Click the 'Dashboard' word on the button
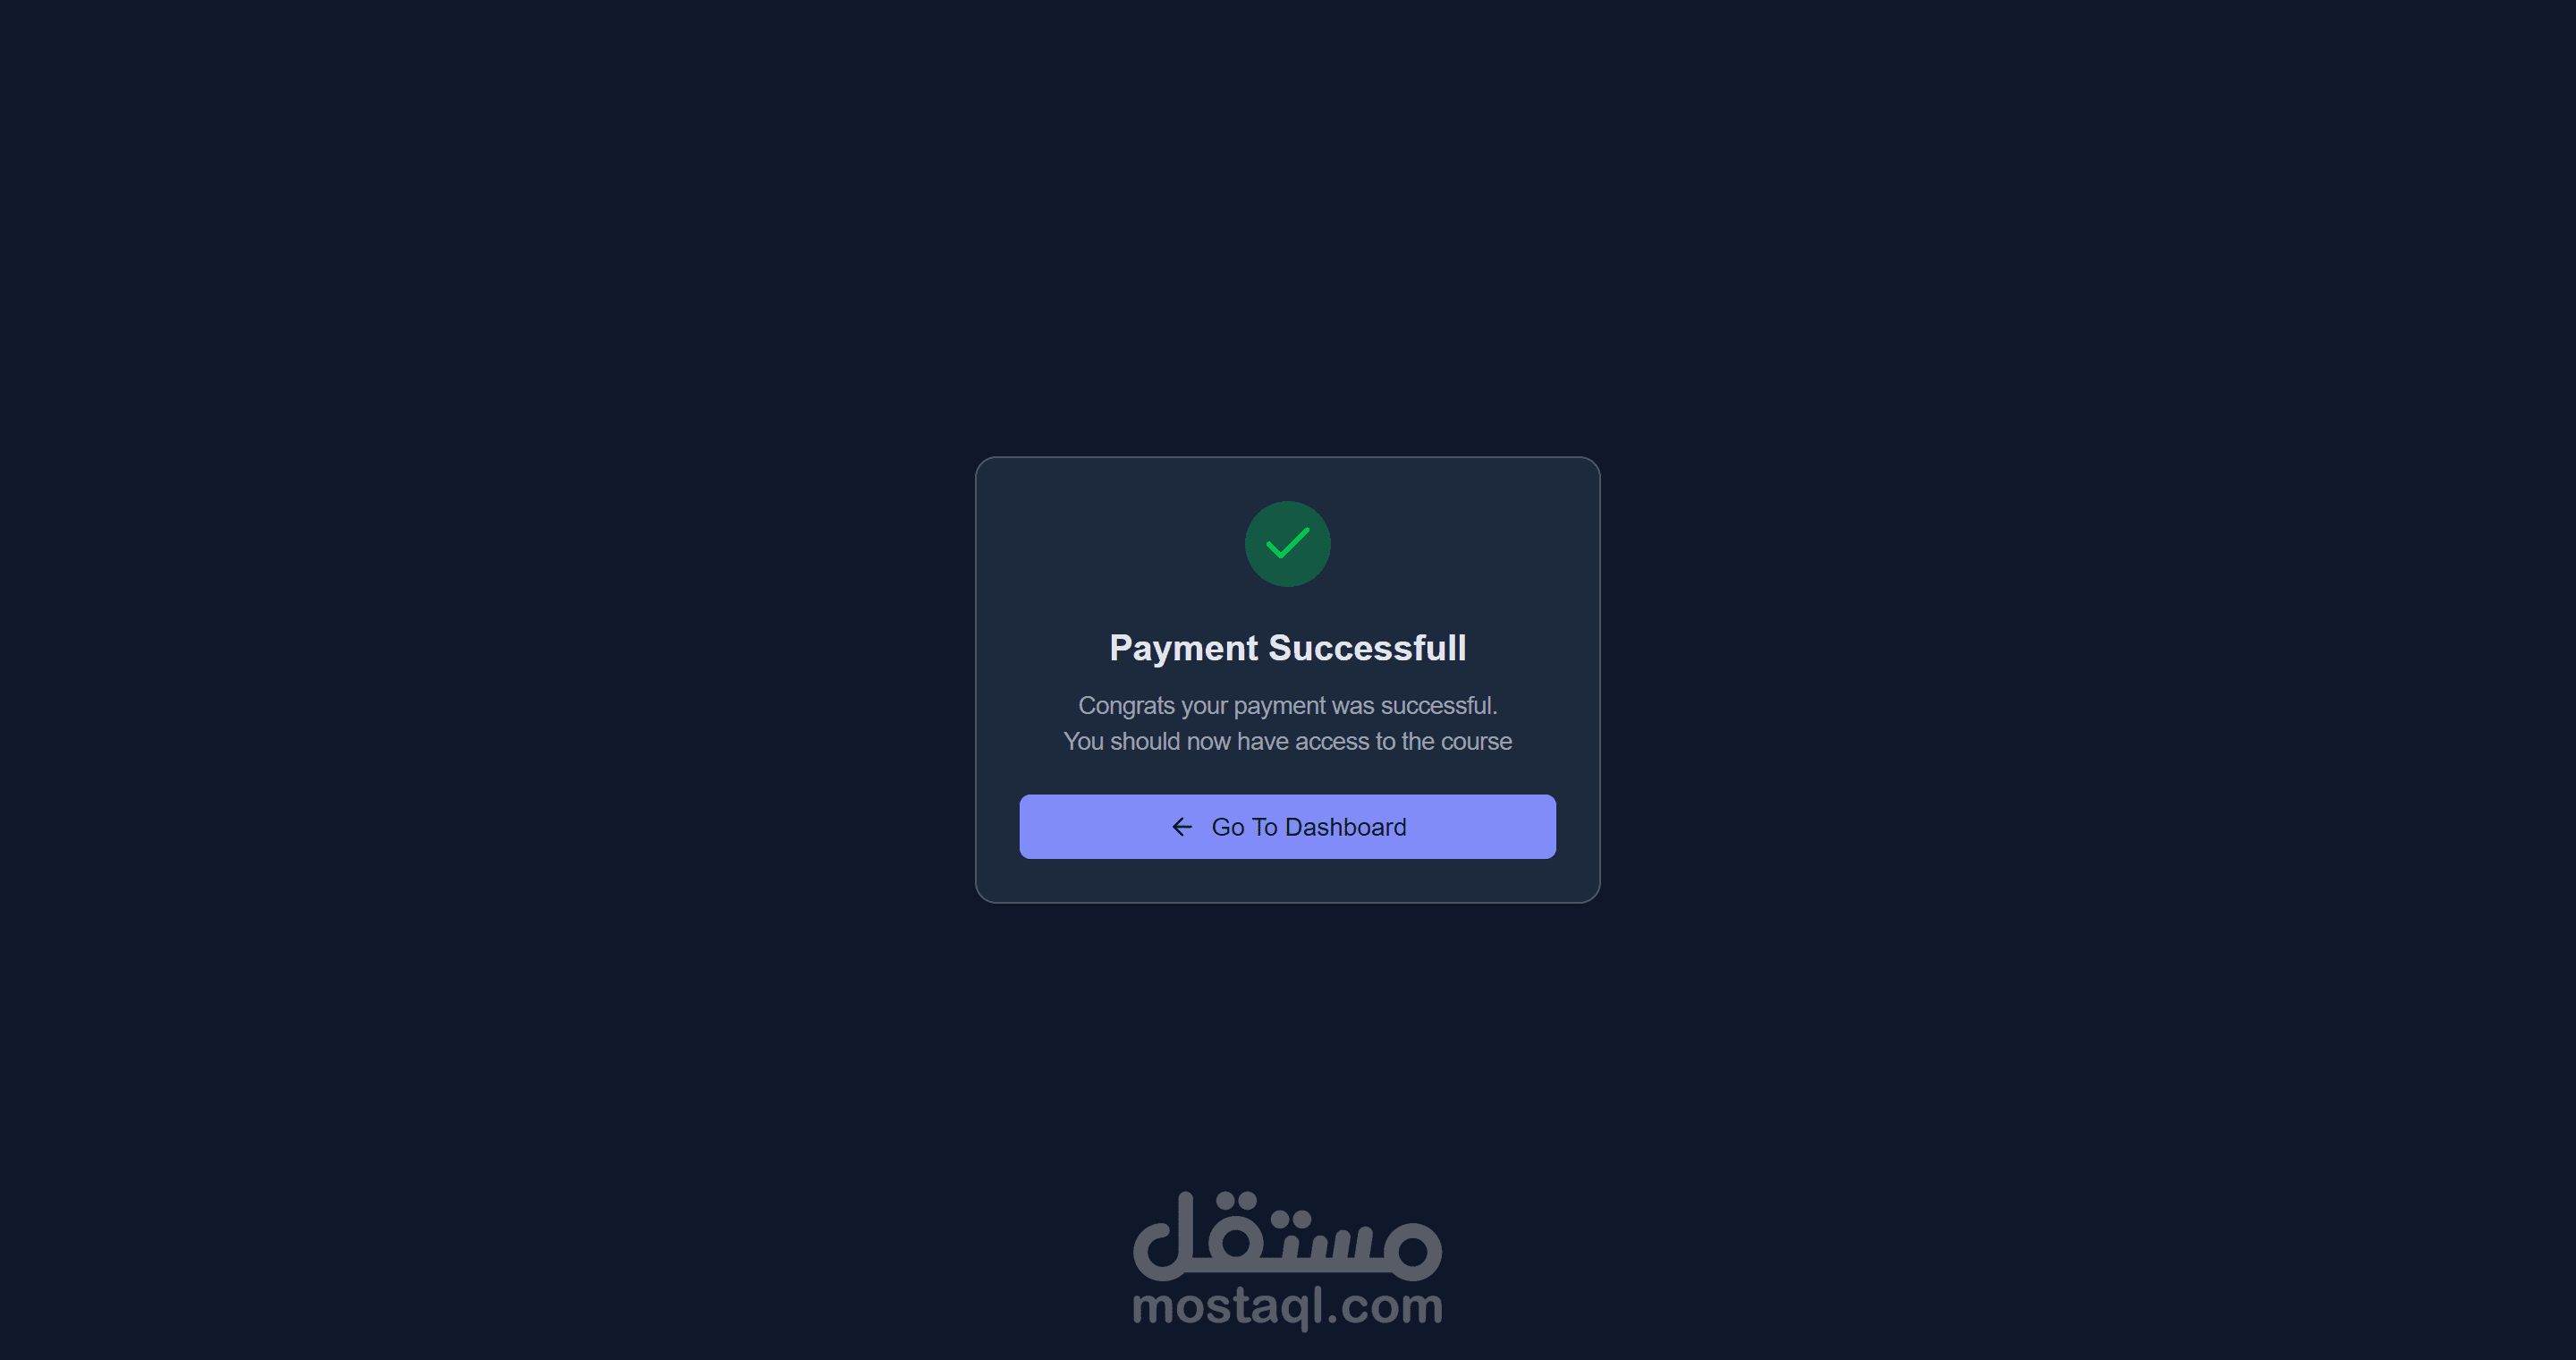Screen dimensions: 2576x1360 pyautogui.click(x=1345, y=827)
